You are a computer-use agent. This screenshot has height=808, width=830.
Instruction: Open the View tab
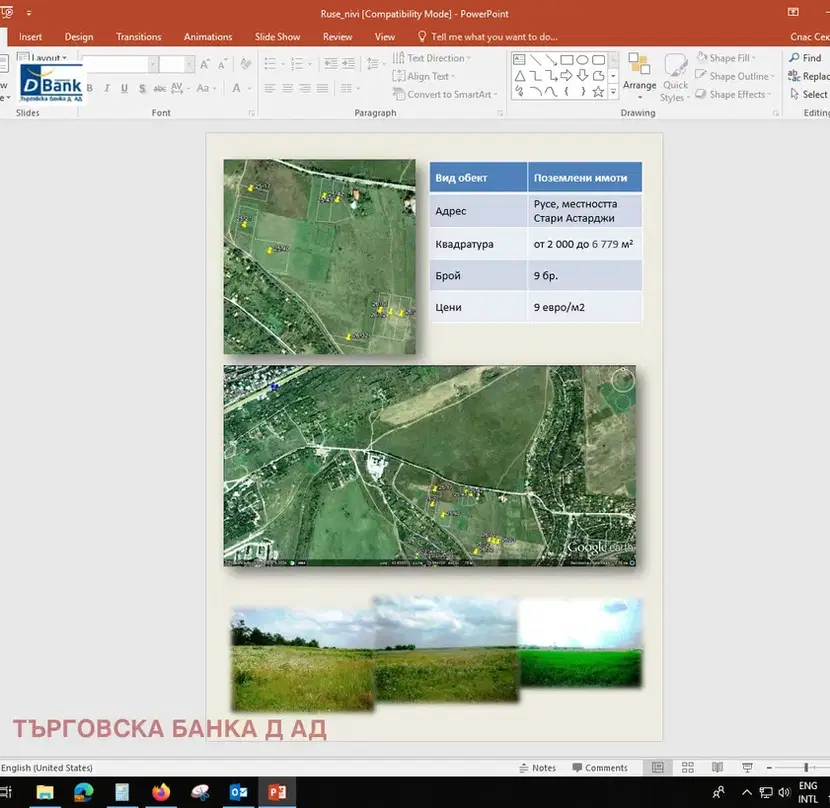pos(385,37)
